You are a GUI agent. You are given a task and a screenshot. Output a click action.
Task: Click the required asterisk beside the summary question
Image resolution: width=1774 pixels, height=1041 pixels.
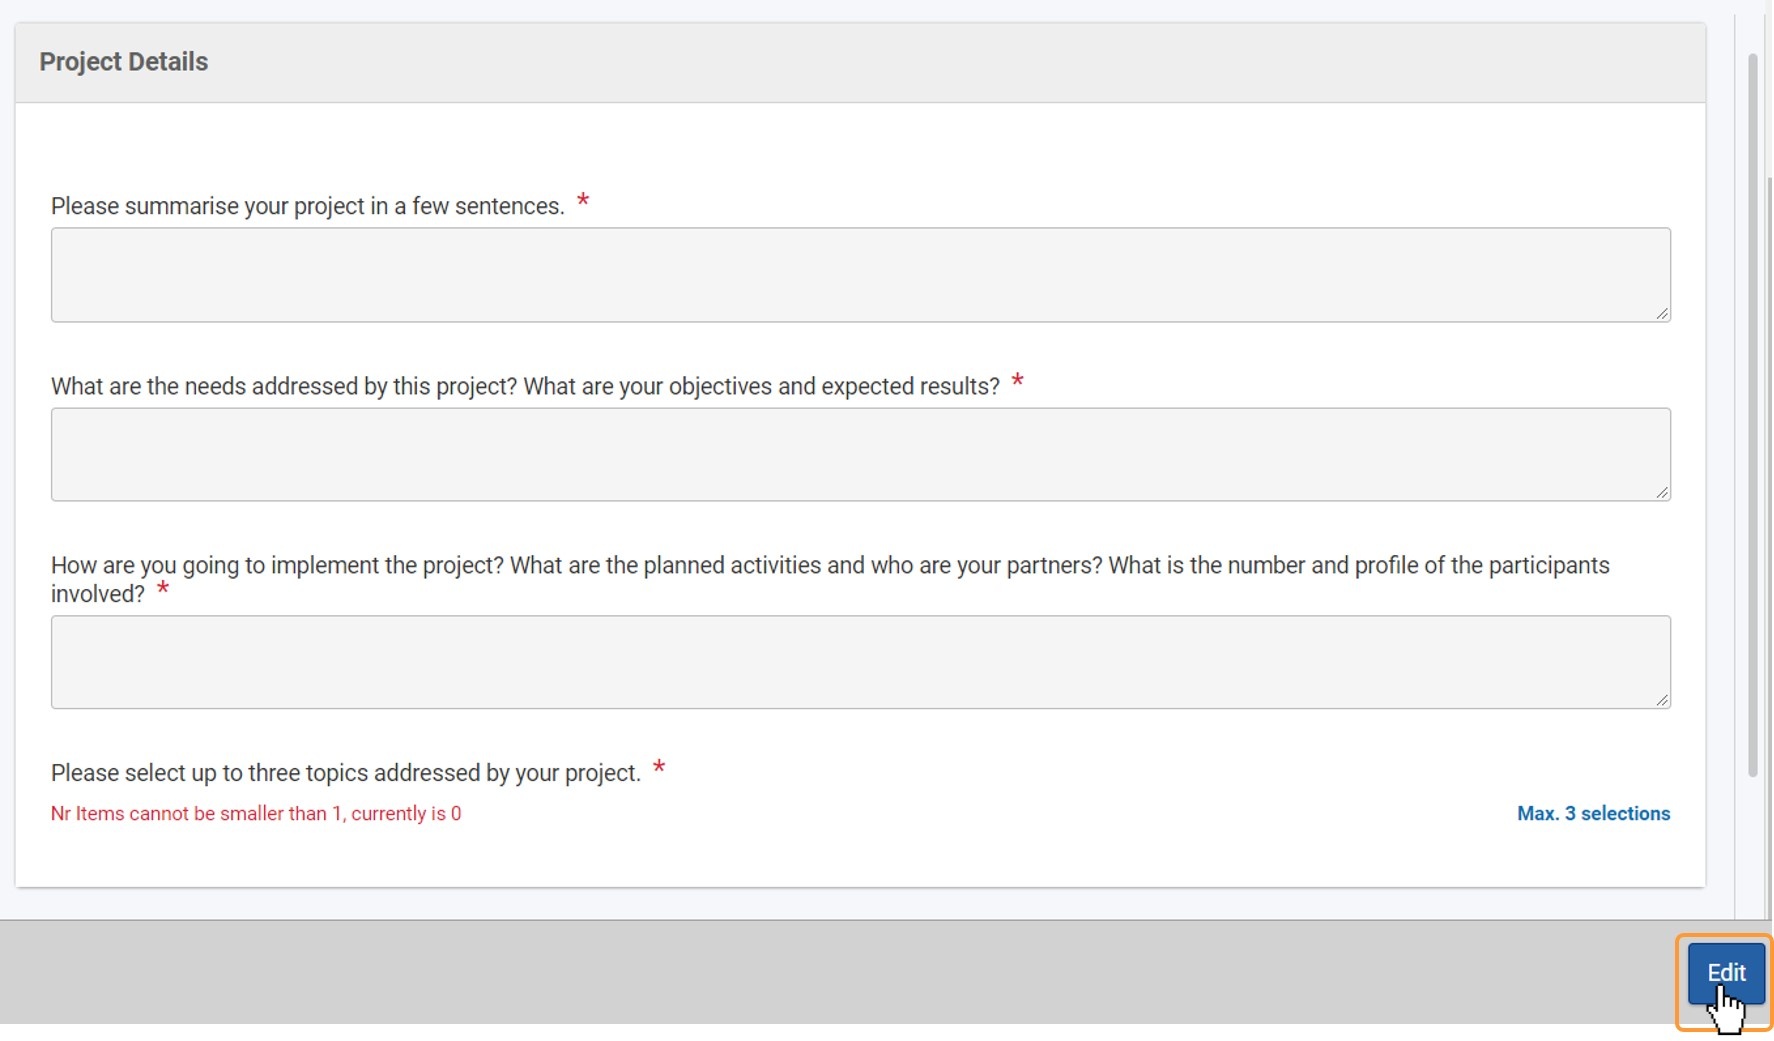click(x=583, y=201)
